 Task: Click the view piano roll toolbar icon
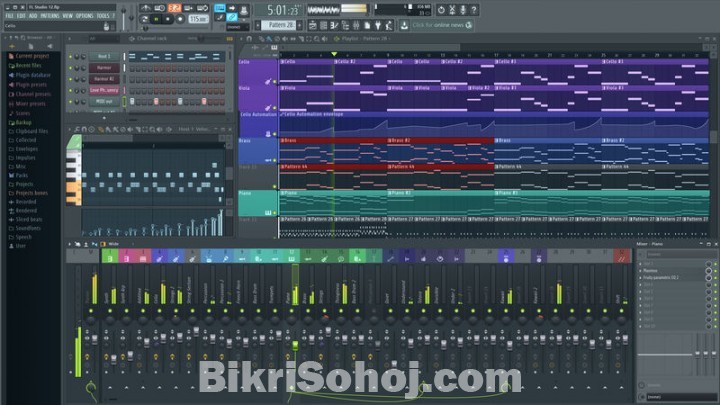click(333, 25)
